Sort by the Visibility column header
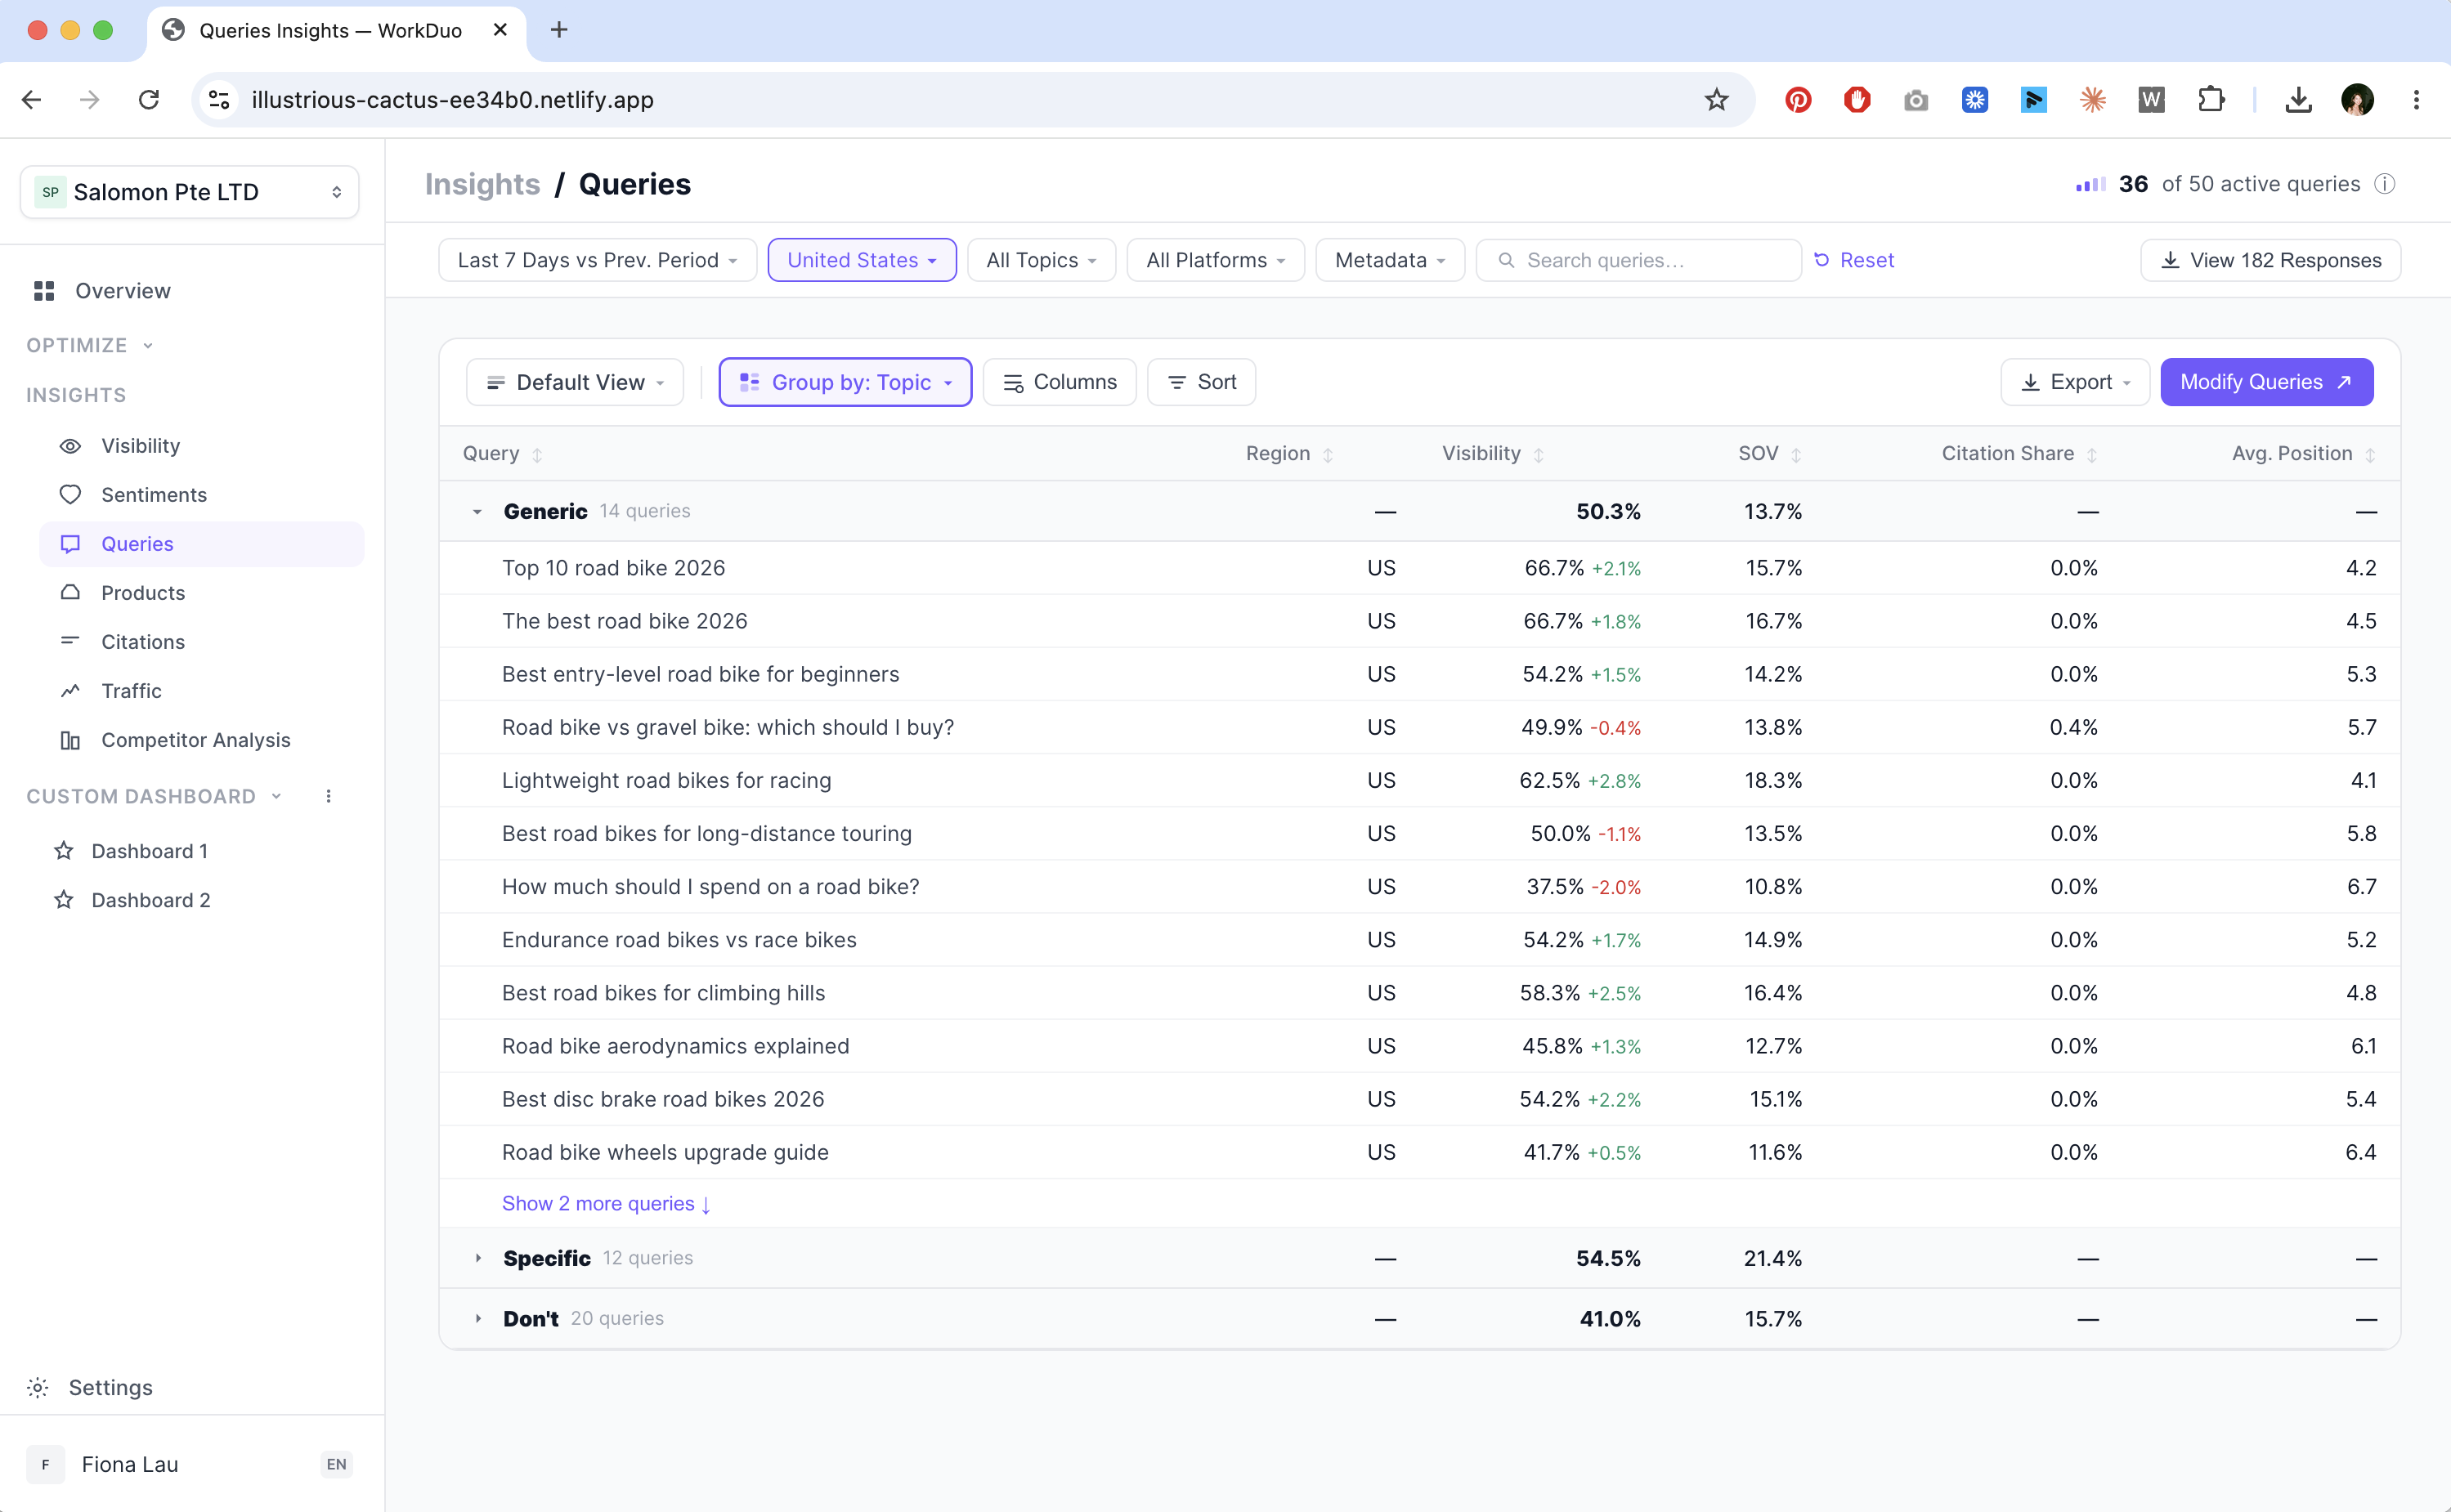 click(1492, 454)
